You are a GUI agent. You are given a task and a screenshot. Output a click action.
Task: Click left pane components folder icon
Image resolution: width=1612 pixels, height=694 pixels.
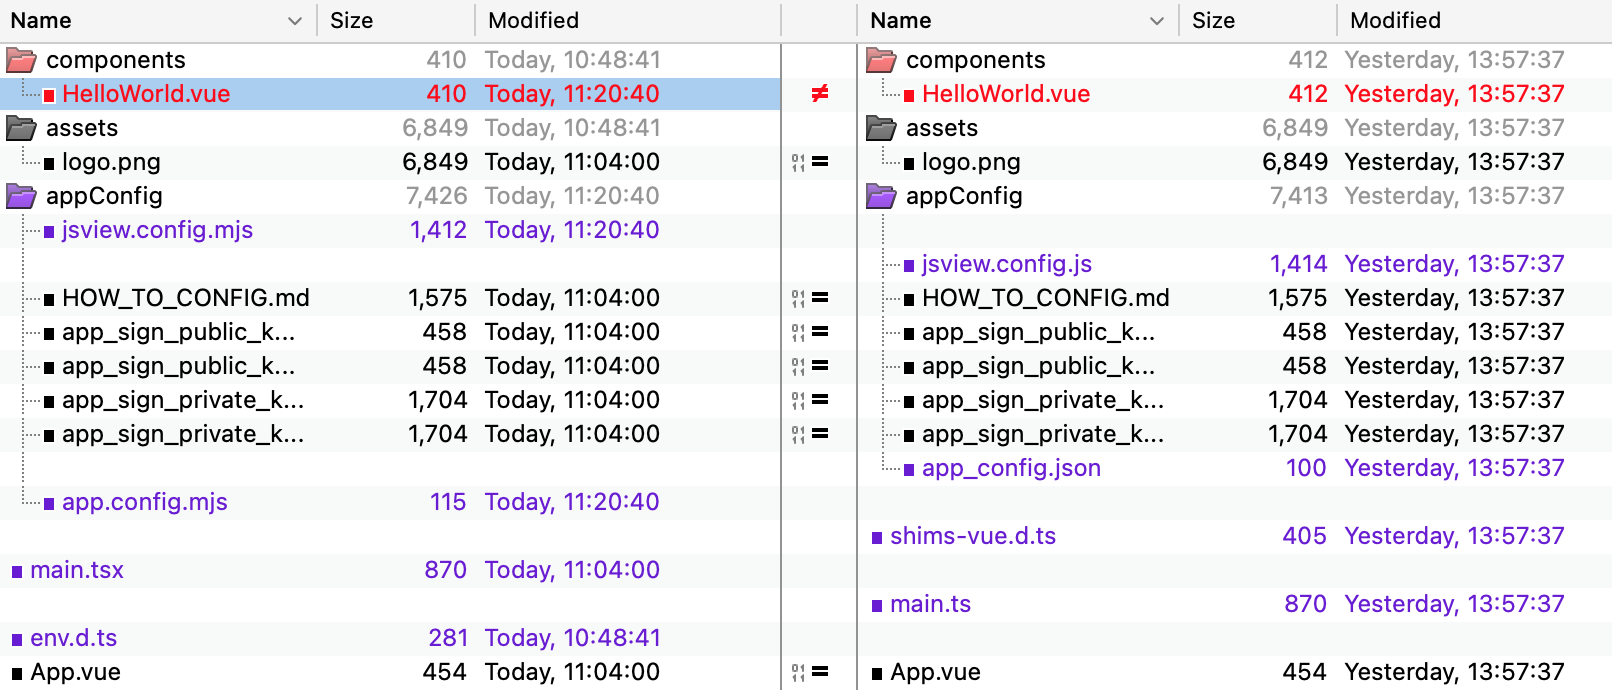tap(21, 61)
